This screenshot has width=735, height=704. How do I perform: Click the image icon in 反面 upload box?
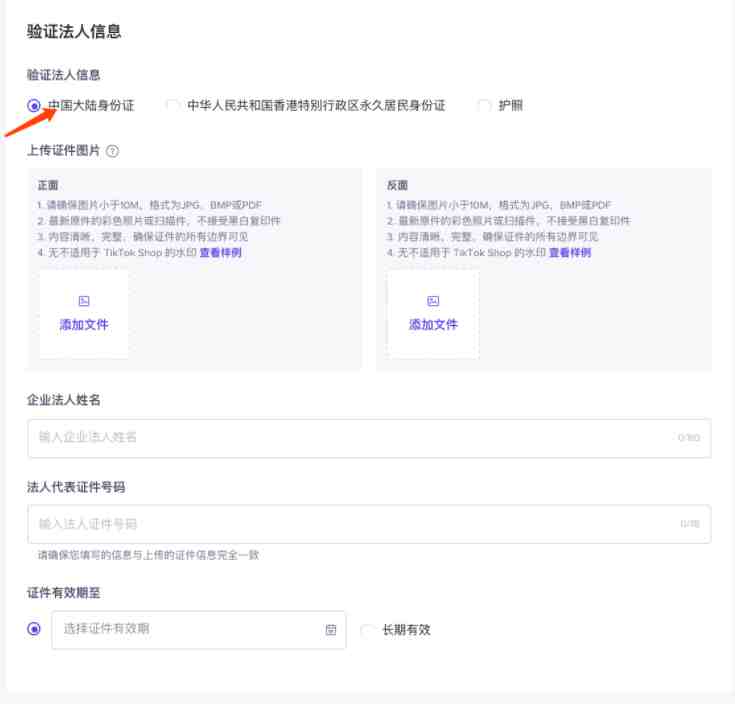pyautogui.click(x=433, y=301)
